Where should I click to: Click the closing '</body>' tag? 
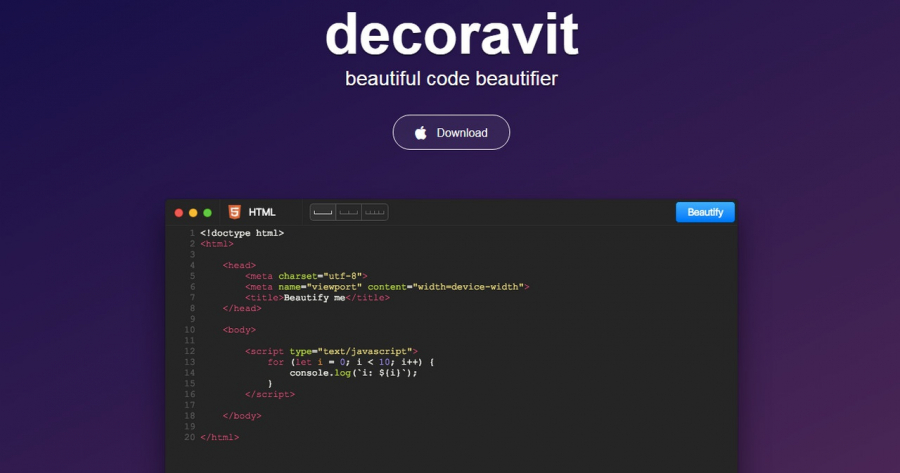[x=242, y=416]
